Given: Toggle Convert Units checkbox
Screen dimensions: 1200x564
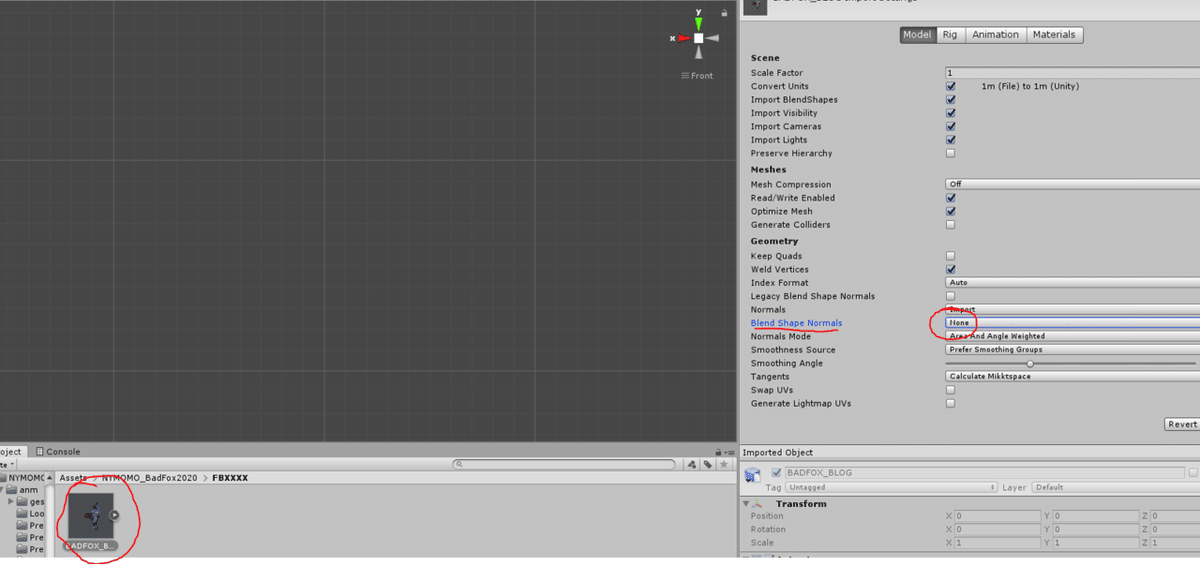Looking at the screenshot, I should click(950, 86).
